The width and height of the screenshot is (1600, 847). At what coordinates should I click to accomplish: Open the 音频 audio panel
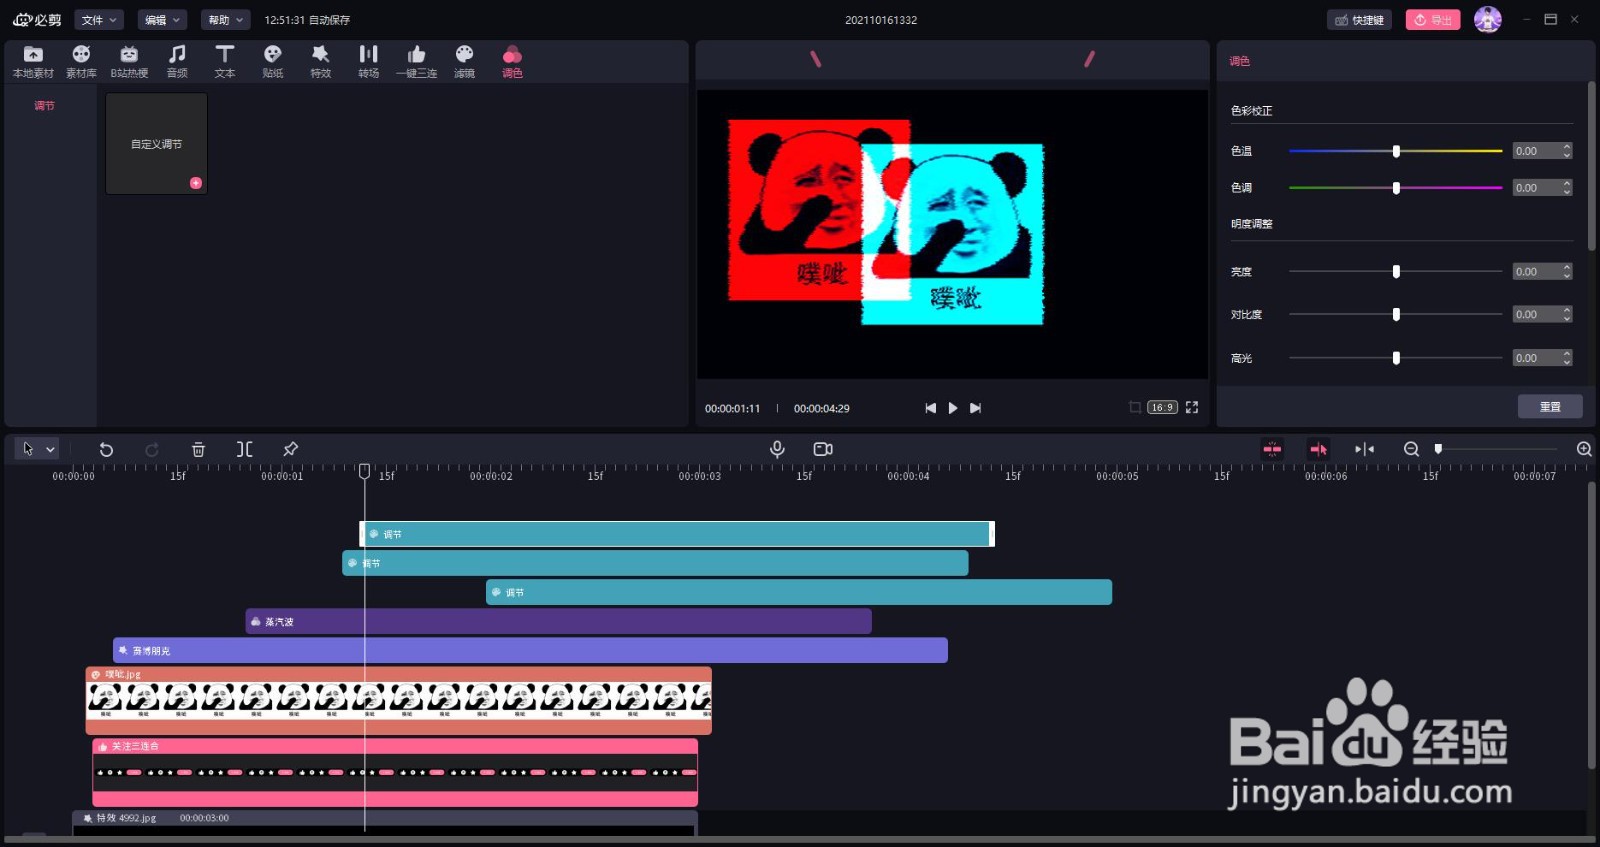(x=177, y=62)
